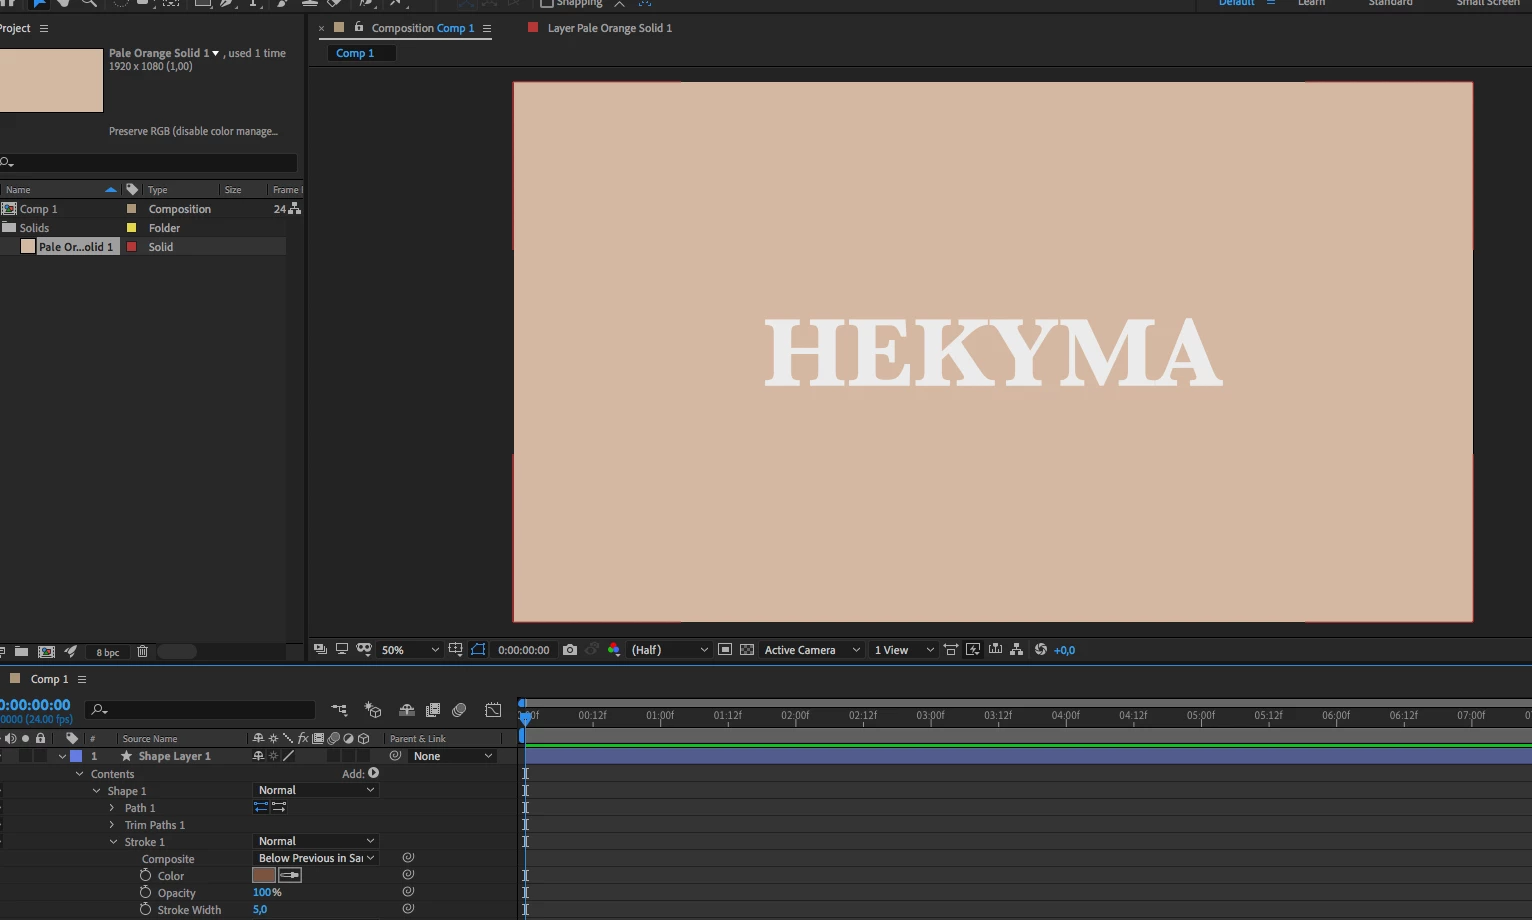Viewport: 1532px width, 920px height.
Task: Click the Color eyedropper for Stroke 1
Action: (290, 875)
